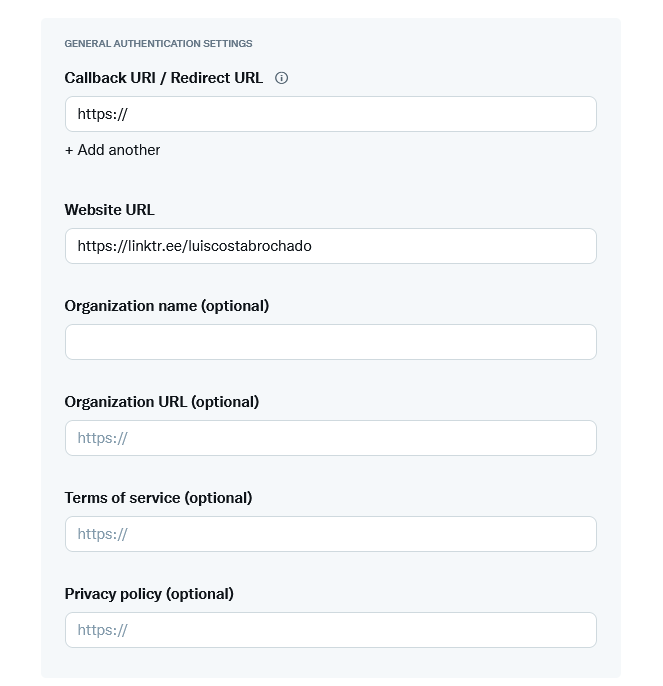Click the https:// placeholder in Privacy policy
The height and width of the screenshot is (686, 663).
[x=102, y=630]
